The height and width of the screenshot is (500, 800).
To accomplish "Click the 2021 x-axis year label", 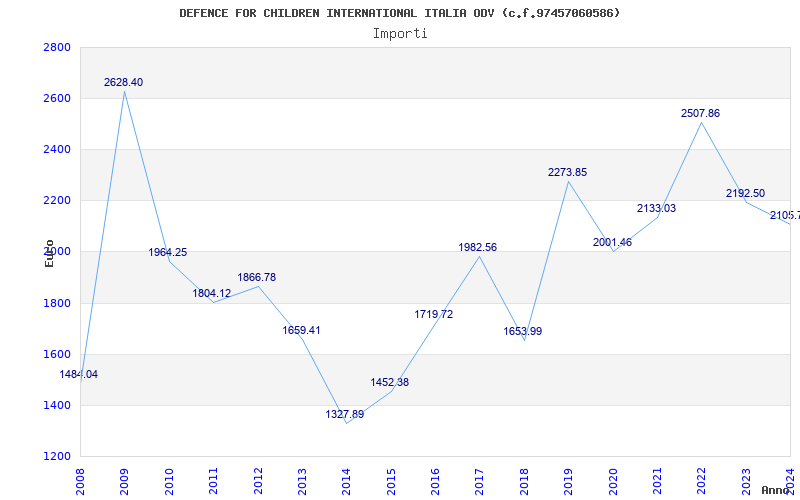I will (657, 481).
